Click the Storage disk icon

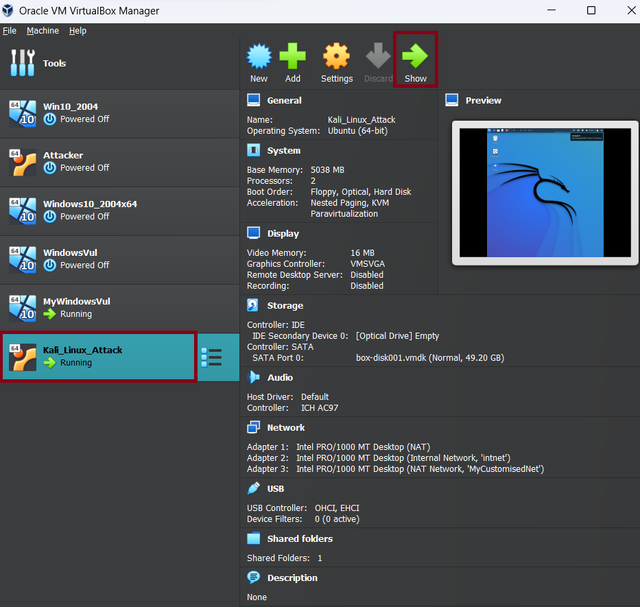(x=253, y=305)
